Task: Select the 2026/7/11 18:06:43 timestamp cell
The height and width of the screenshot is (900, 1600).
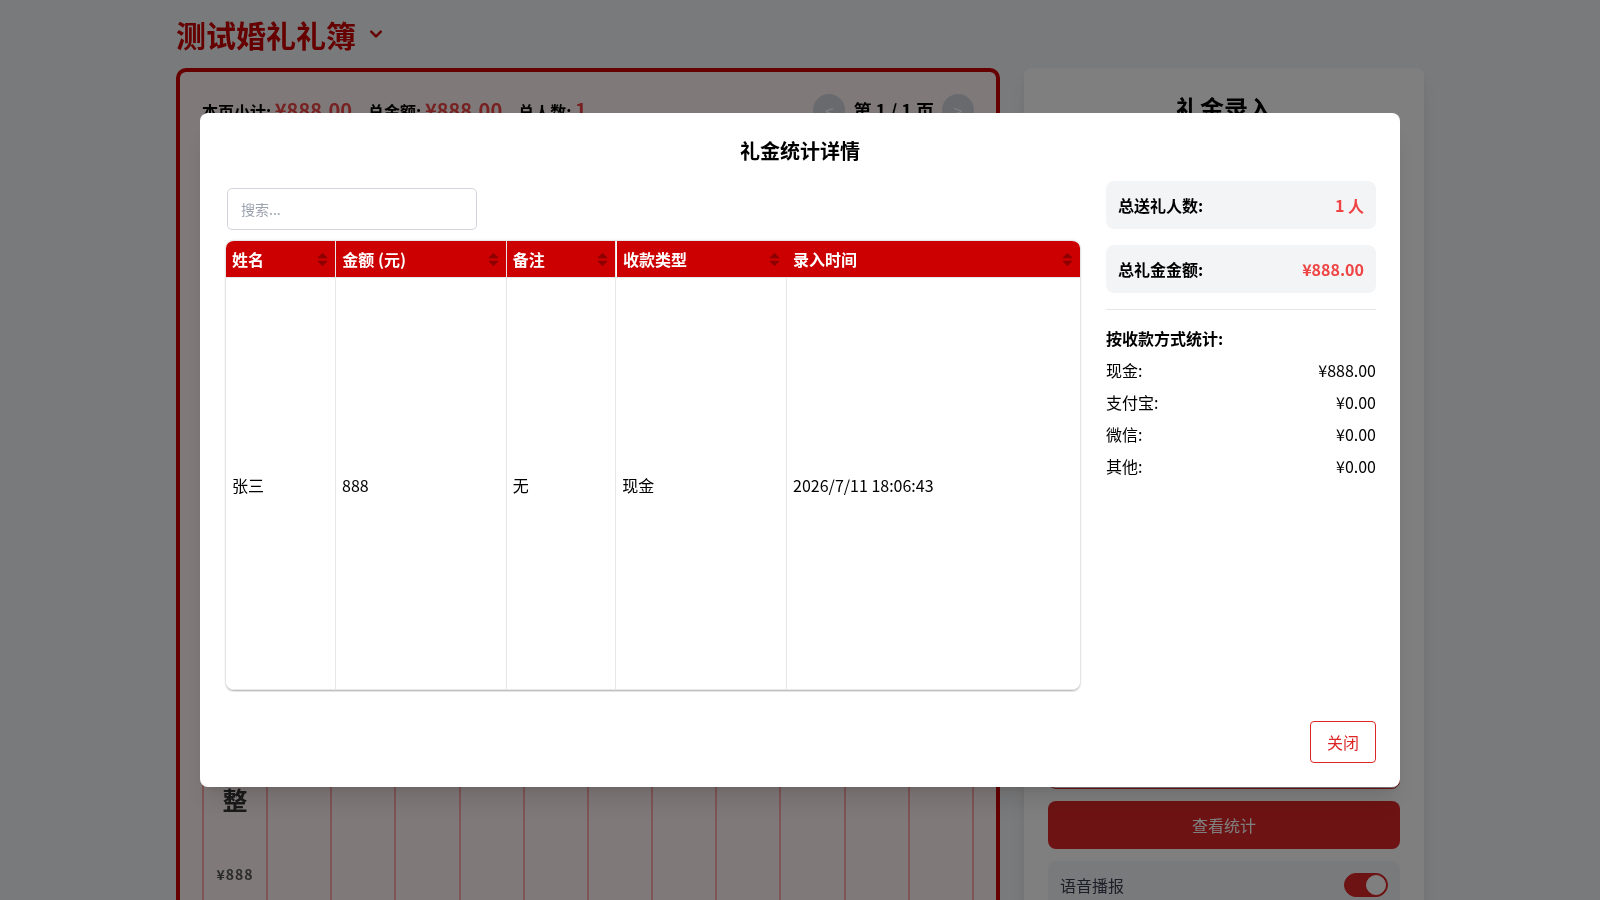Action: (933, 486)
